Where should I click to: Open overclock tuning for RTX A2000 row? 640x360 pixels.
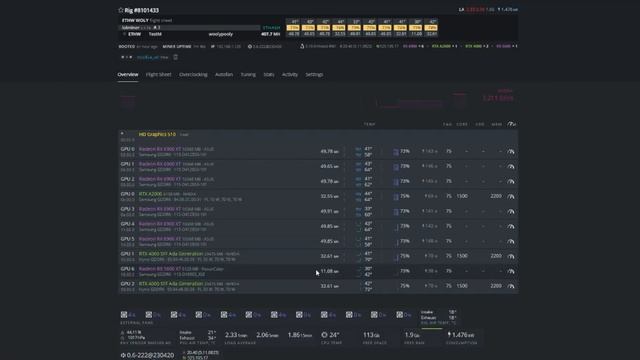[511, 196]
